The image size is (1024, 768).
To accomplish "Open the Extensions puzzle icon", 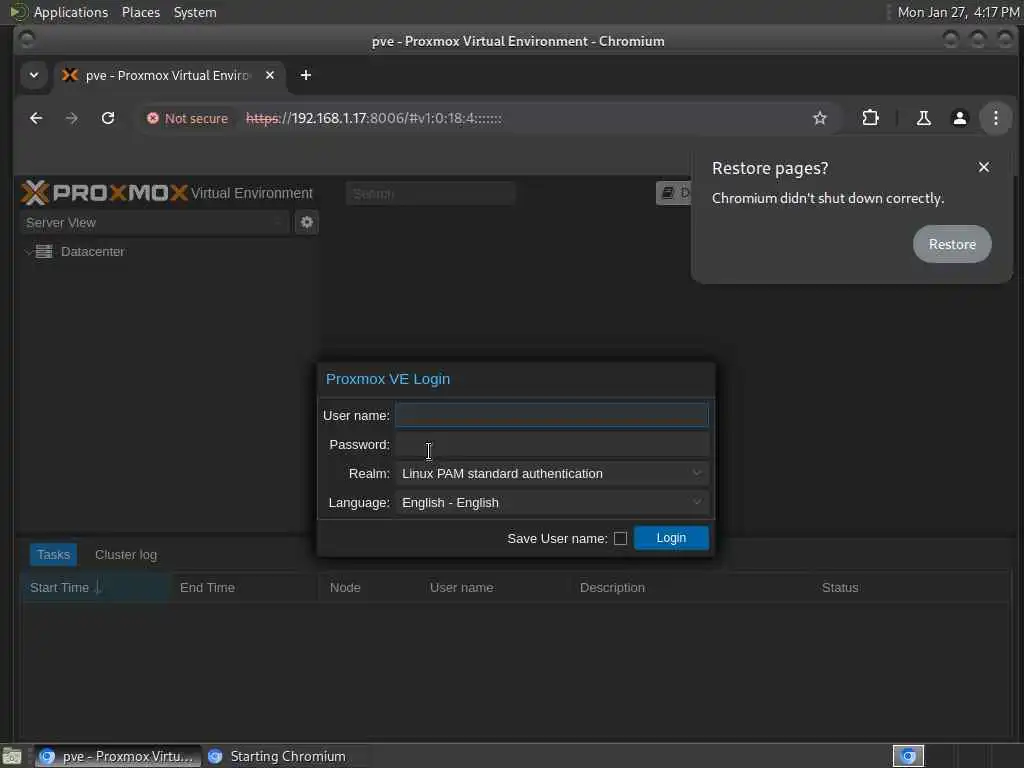I will coord(871,118).
